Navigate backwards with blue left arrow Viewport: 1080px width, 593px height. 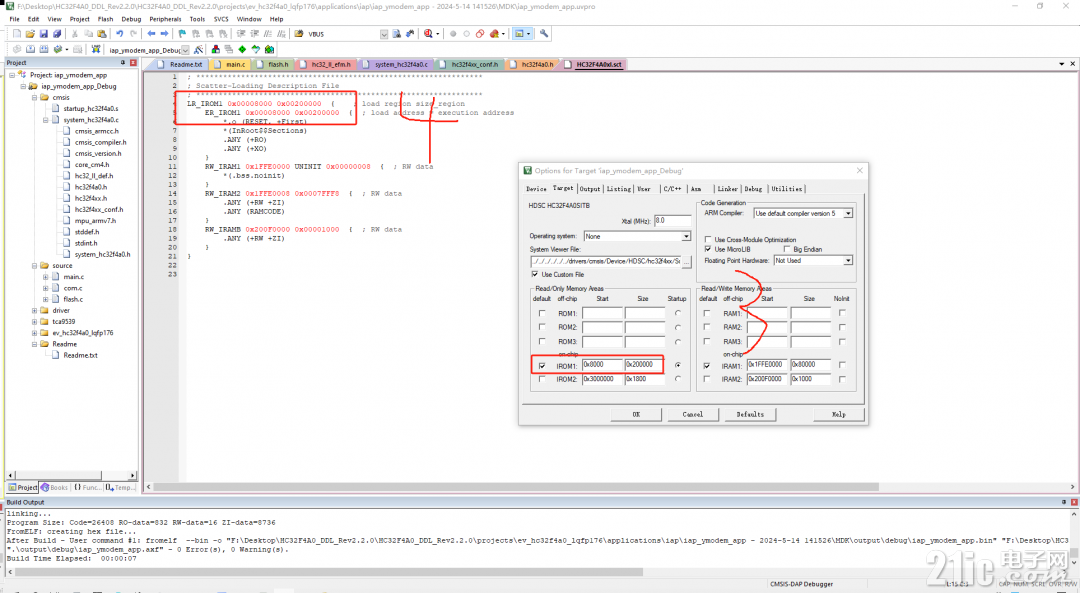(x=151, y=34)
